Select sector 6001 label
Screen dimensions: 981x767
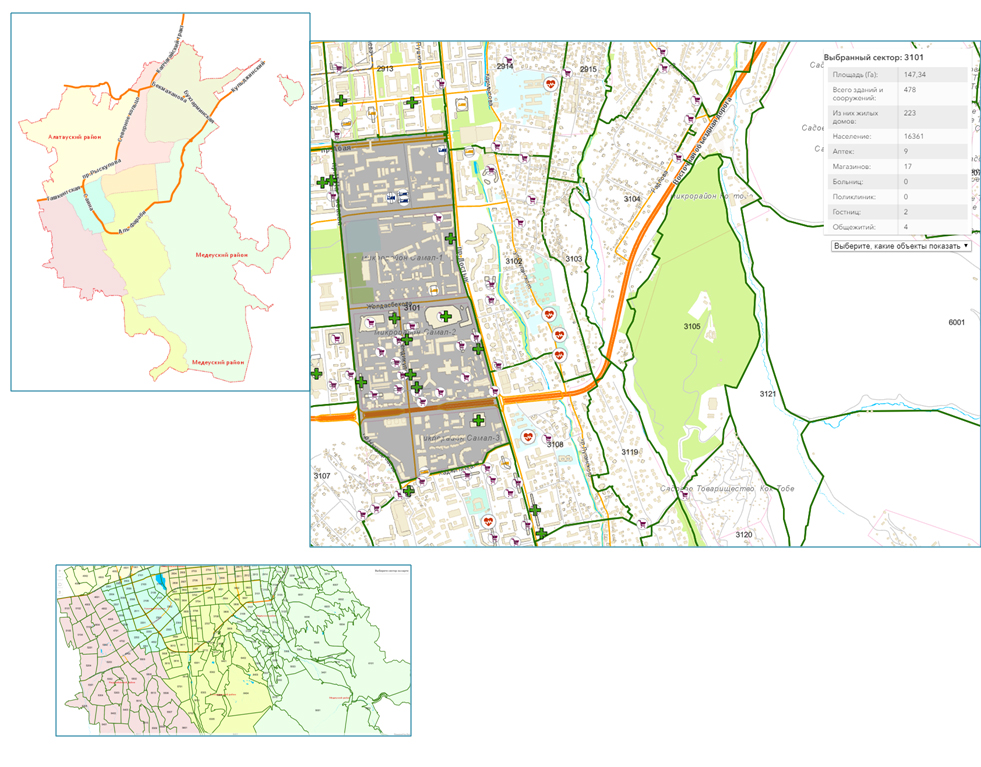957,323
